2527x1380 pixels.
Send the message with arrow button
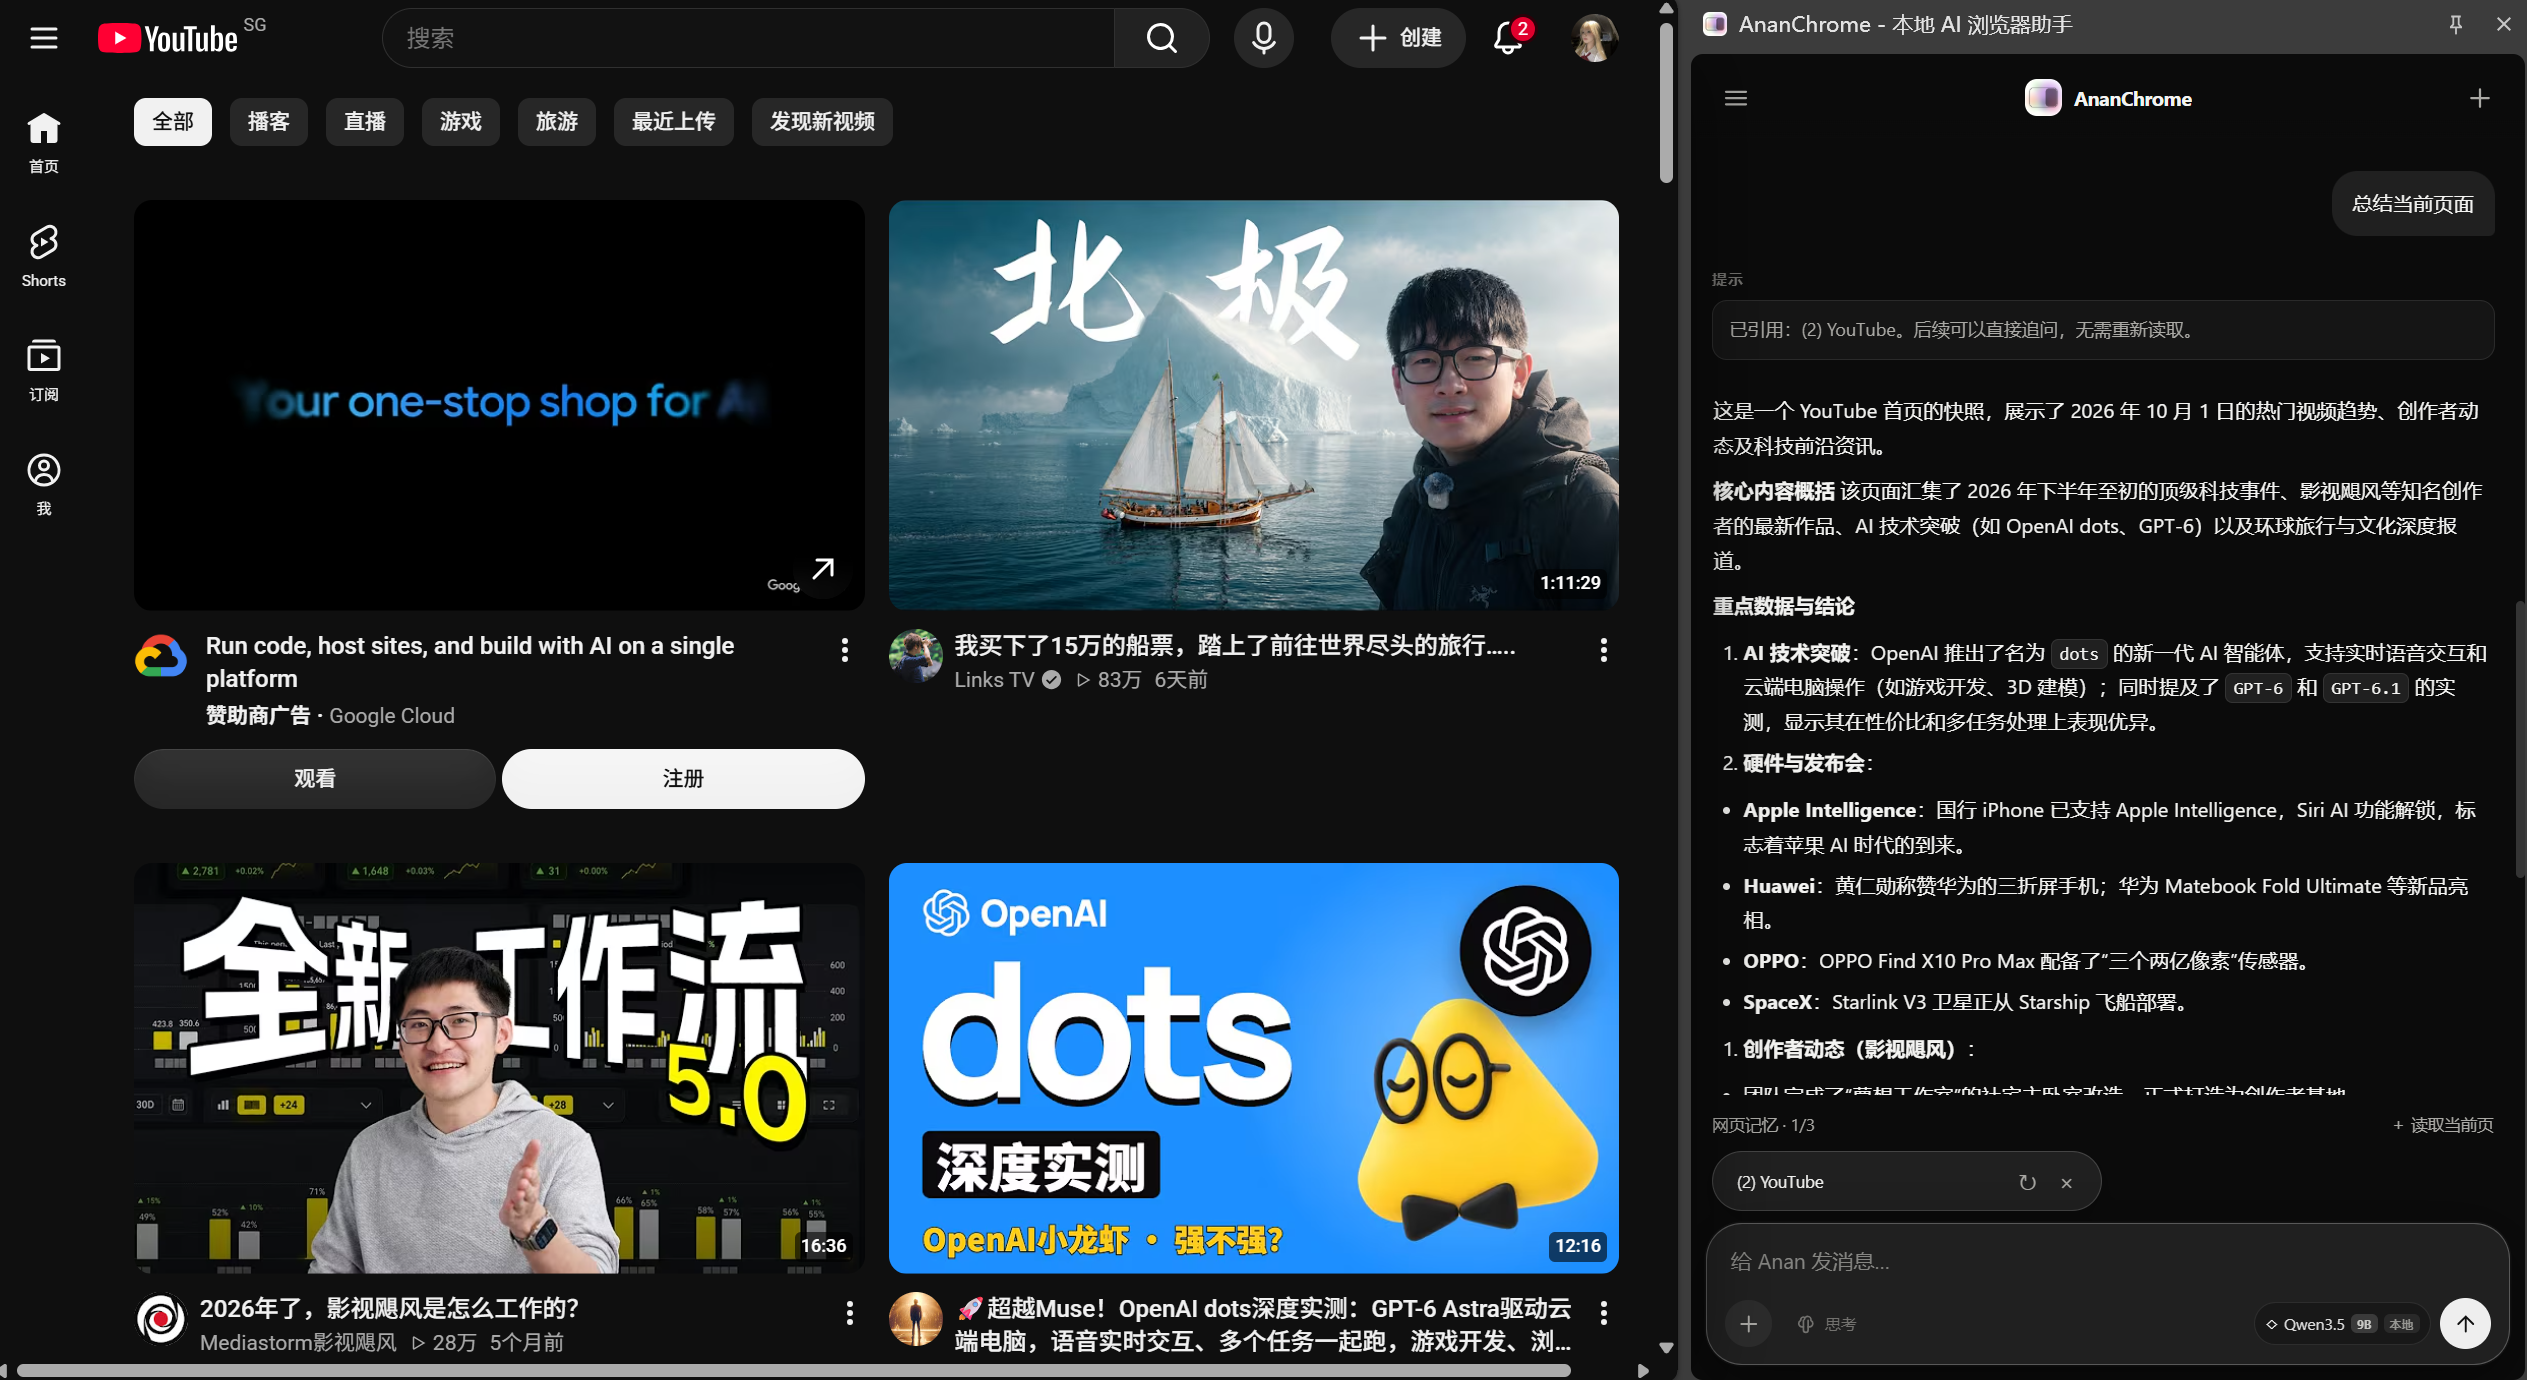(2465, 1324)
